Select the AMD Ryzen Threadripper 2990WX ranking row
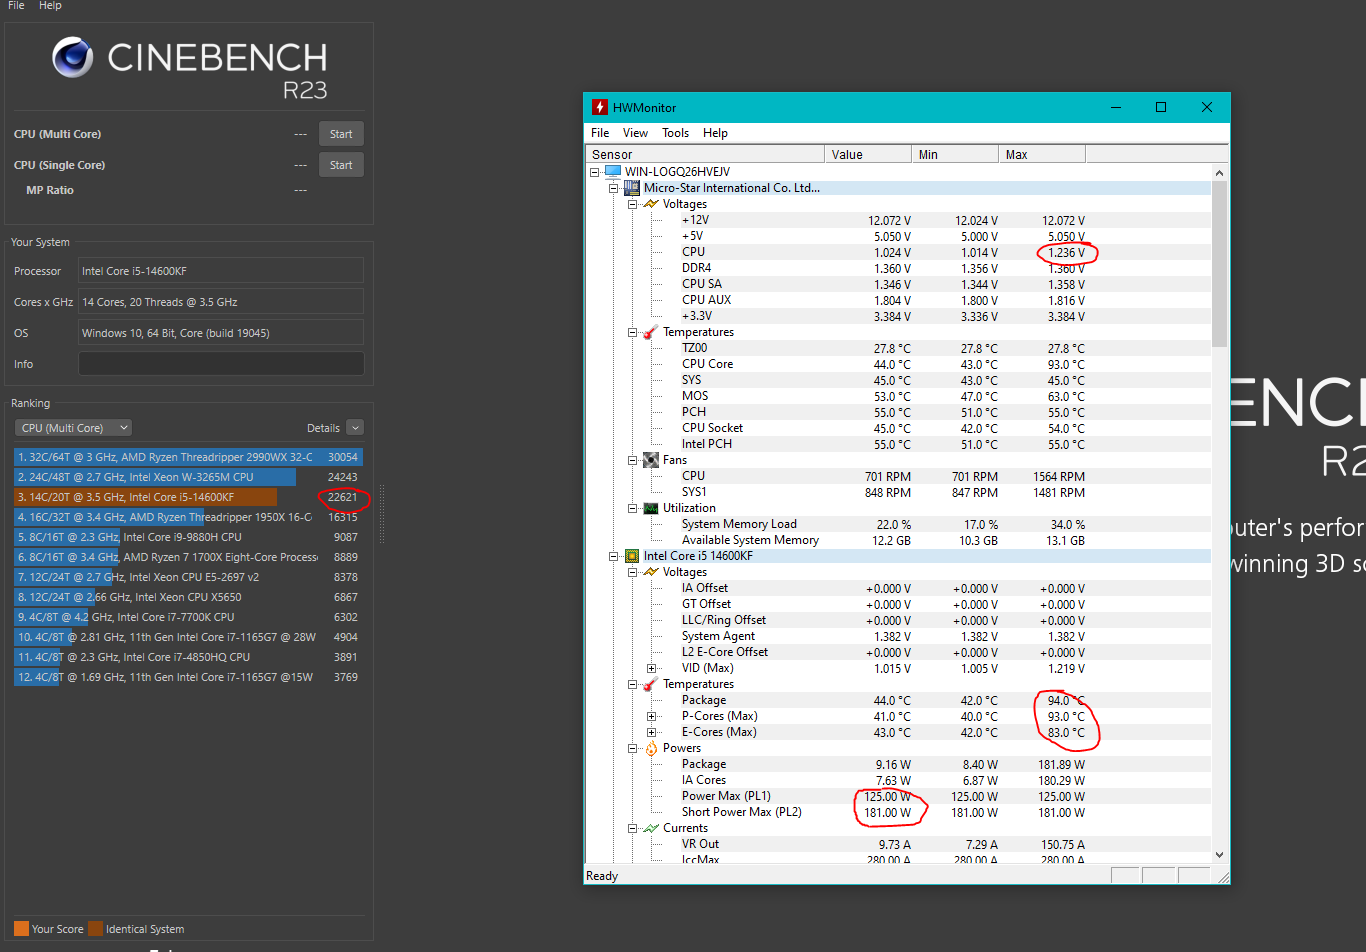 click(x=188, y=457)
